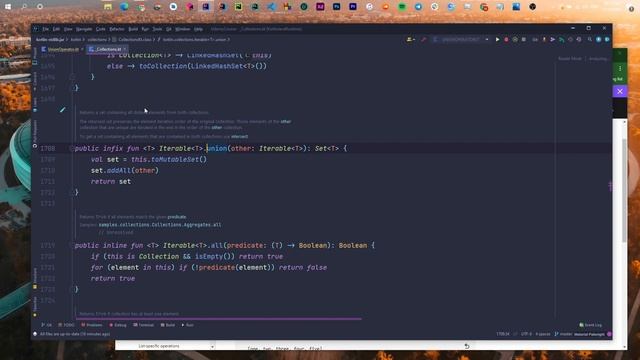Click the blue round icon beside search
This screenshot has height=360, width=640.
coord(598,40)
